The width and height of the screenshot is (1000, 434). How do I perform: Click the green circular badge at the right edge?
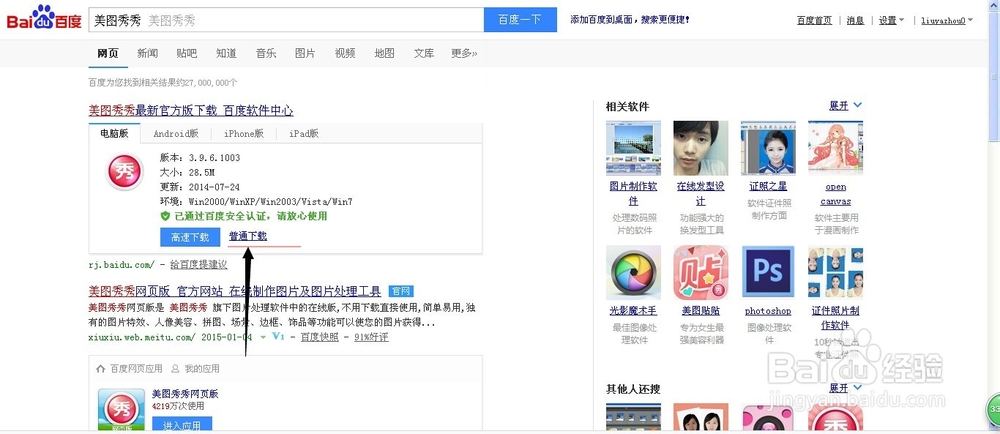(x=994, y=409)
